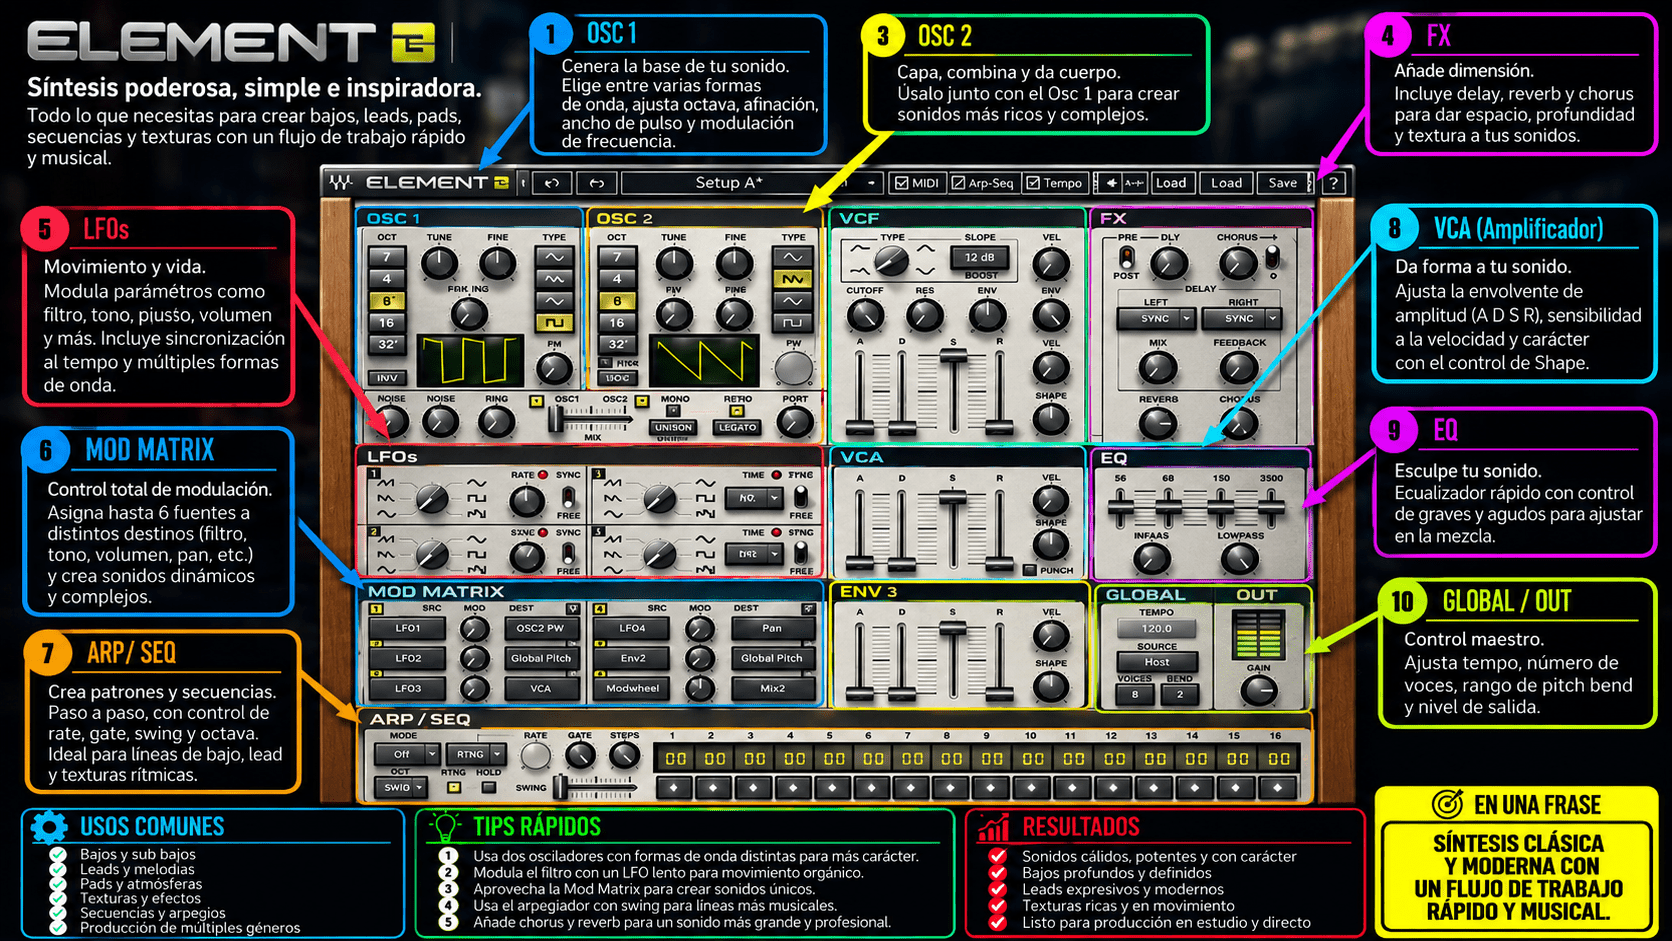Screen dimensions: 1672x941
Task: Toggle the ARP HOLD button
Action: (489, 787)
